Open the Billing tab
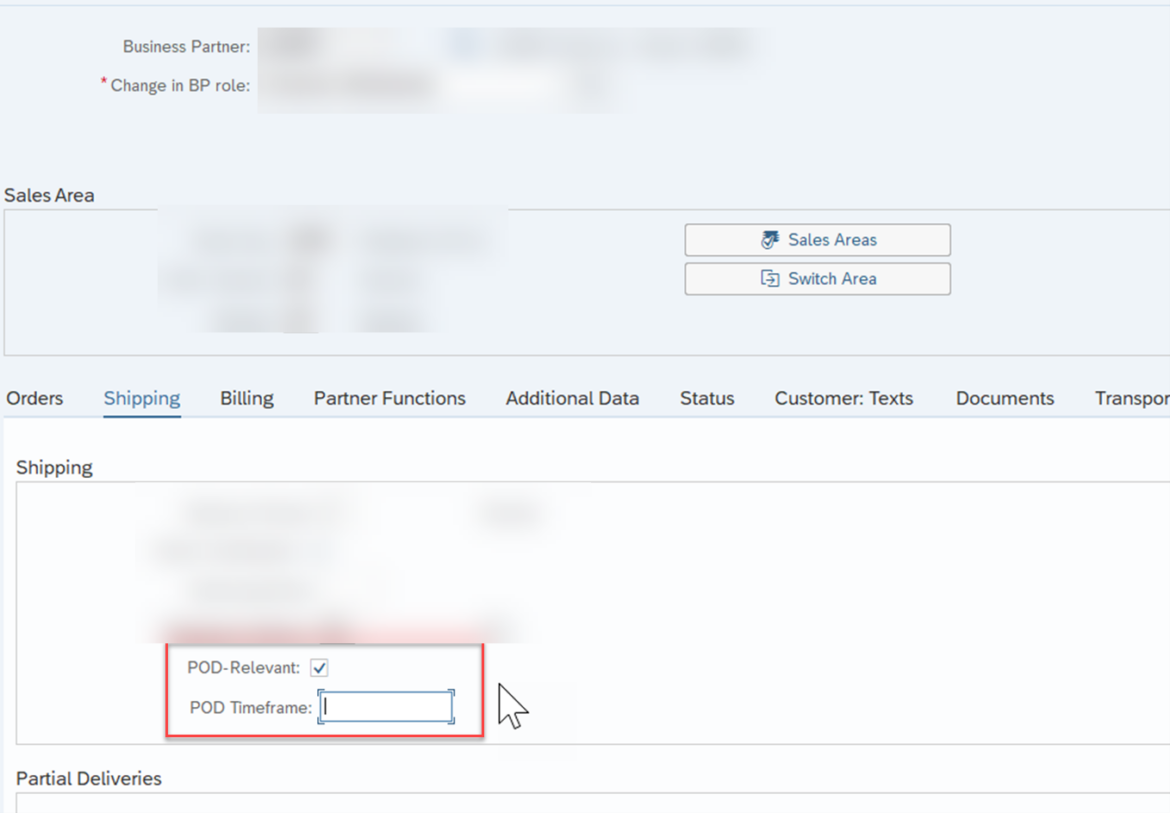Screen dimensions: 1170x813 [246, 397]
